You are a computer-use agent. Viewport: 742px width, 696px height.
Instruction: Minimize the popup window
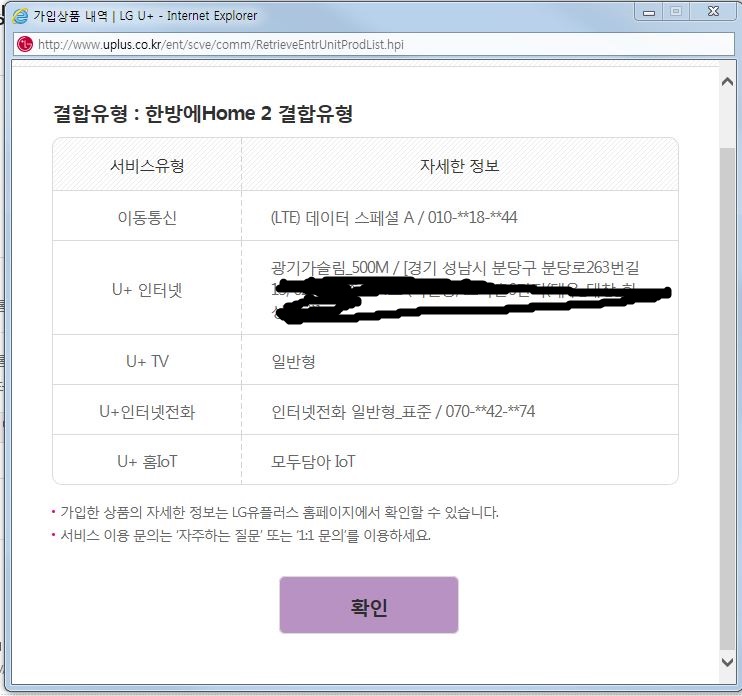[x=651, y=12]
